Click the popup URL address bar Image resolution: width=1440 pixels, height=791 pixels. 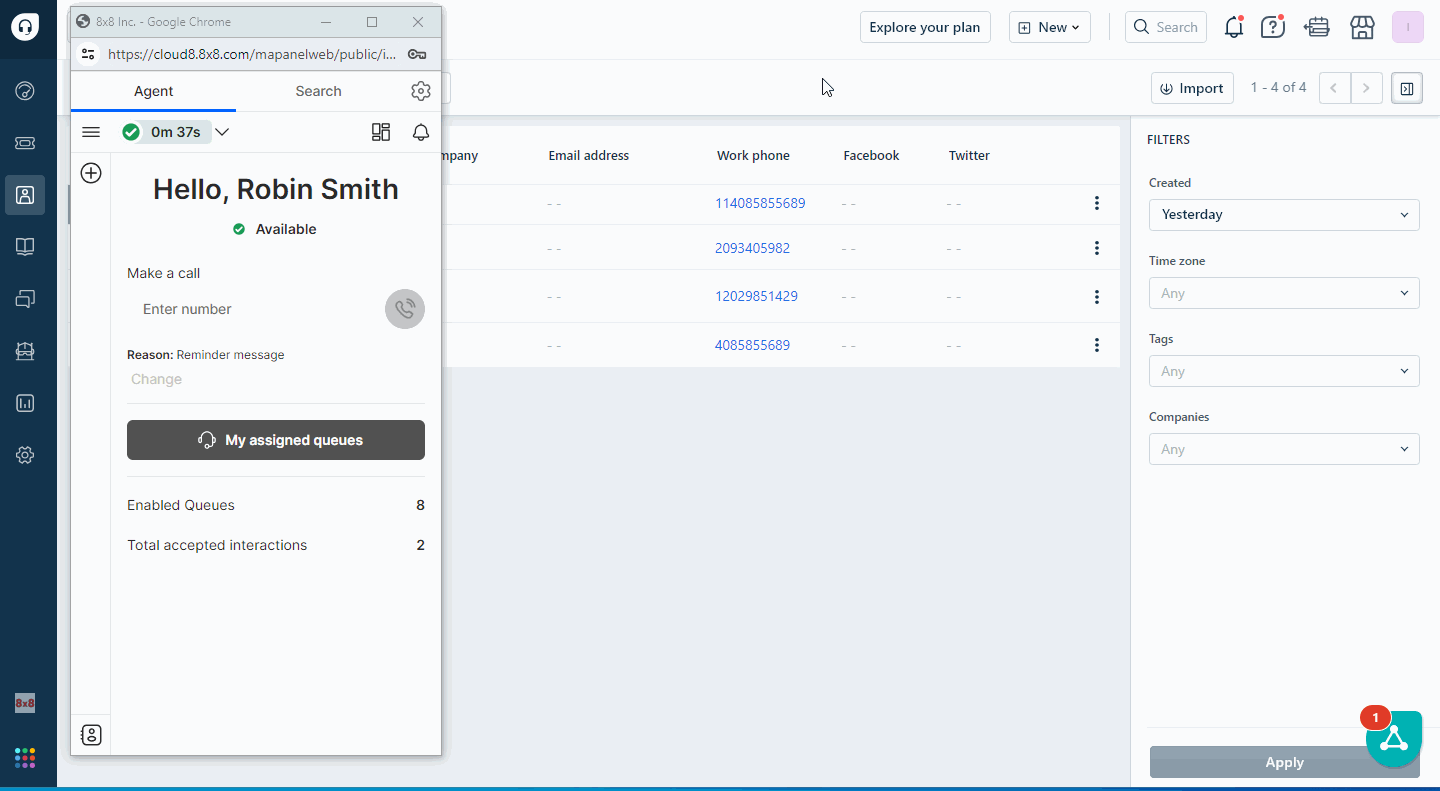pos(252,54)
